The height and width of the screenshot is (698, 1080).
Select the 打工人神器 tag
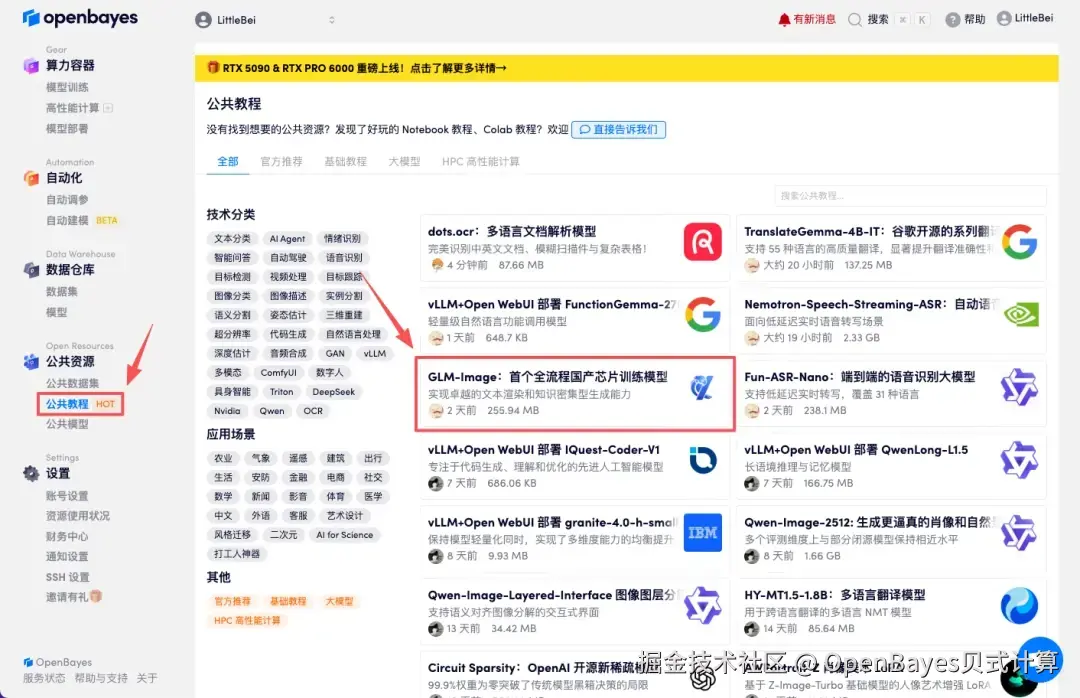[x=236, y=554]
